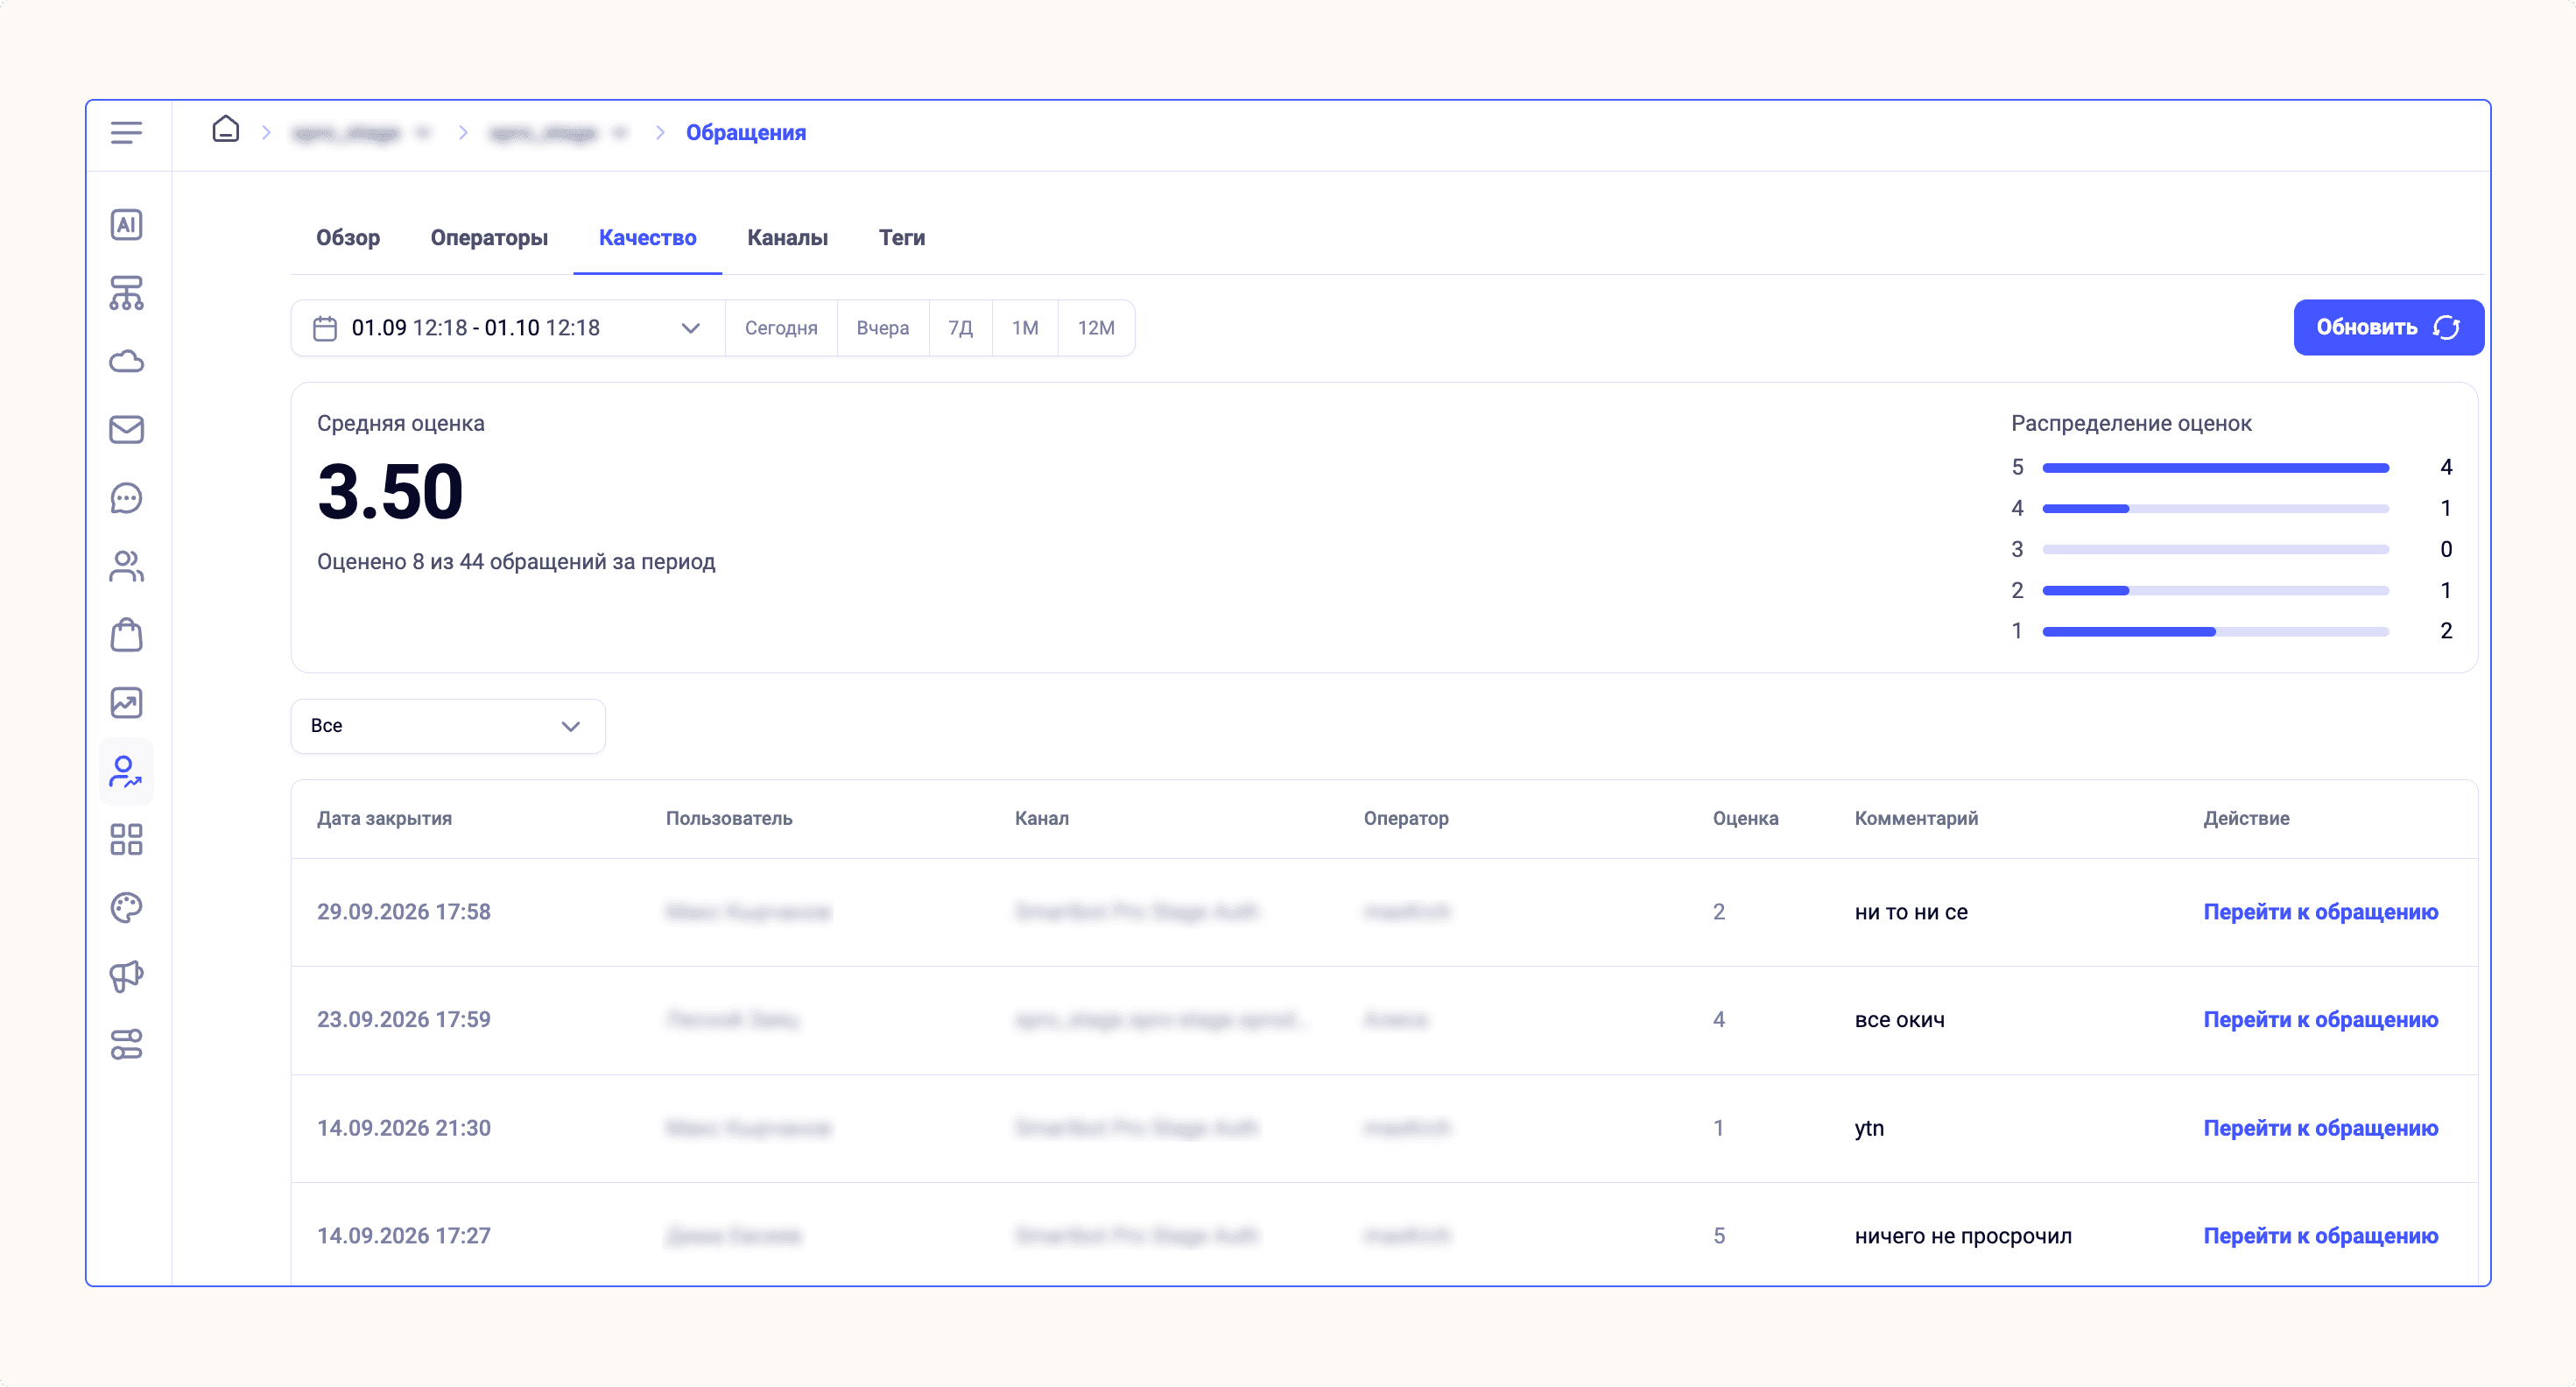Viewport: 2576px width, 1387px height.
Task: Click the Дата закрытия column header
Action: coord(384,819)
